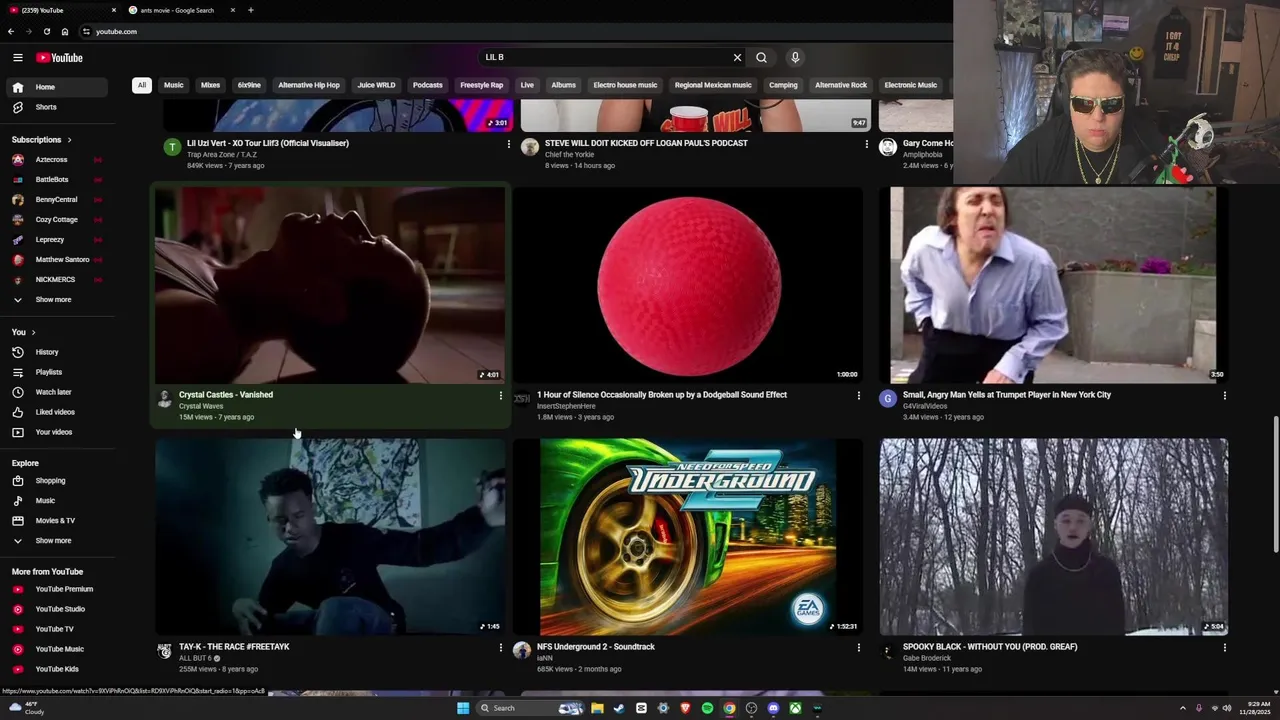Viewport: 1280px width, 720px height.
Task: Open options menu for Crystal Castles - Vanished
Action: click(501, 396)
